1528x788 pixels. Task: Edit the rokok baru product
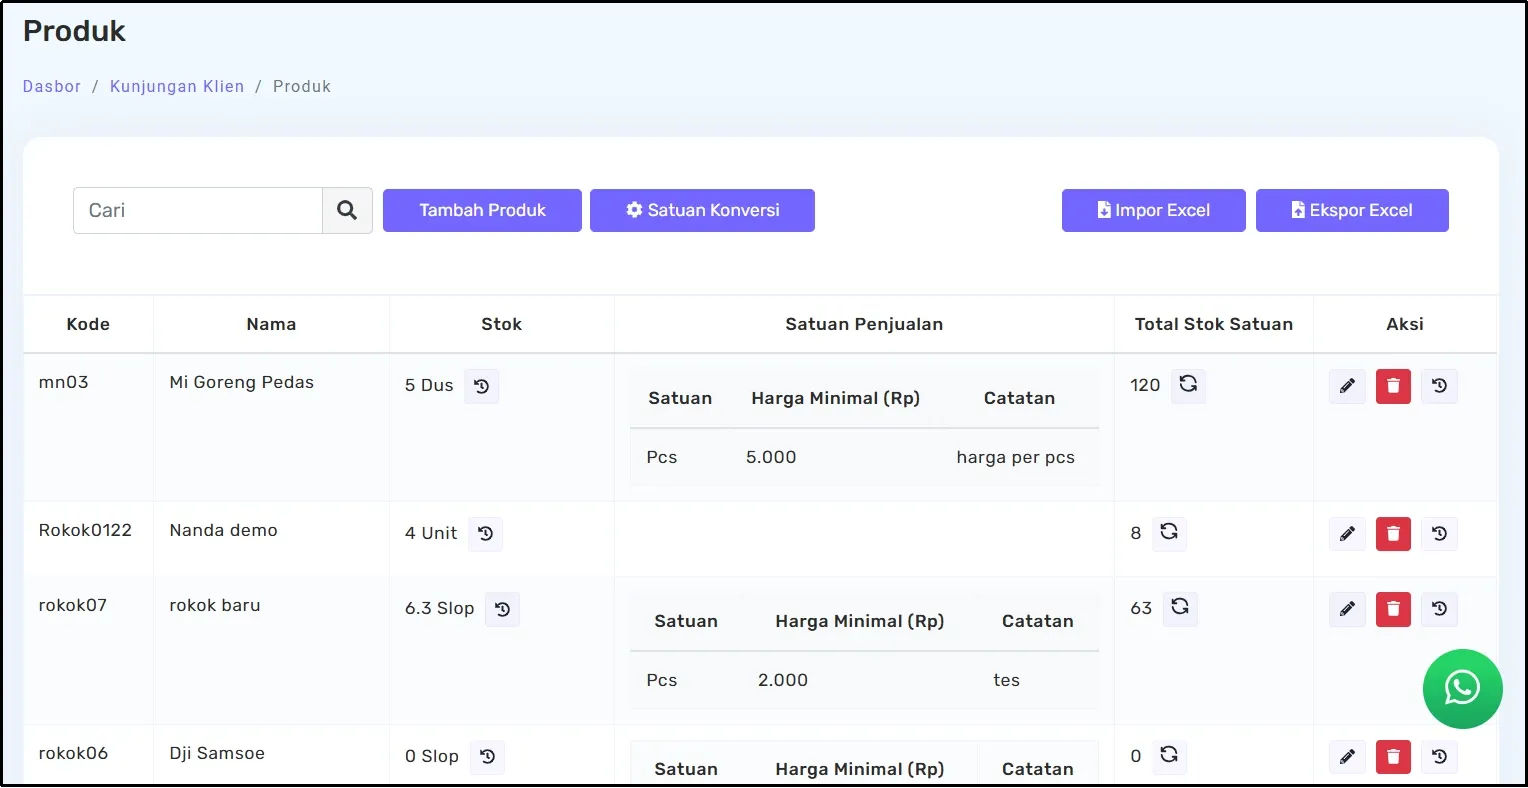[x=1347, y=609]
